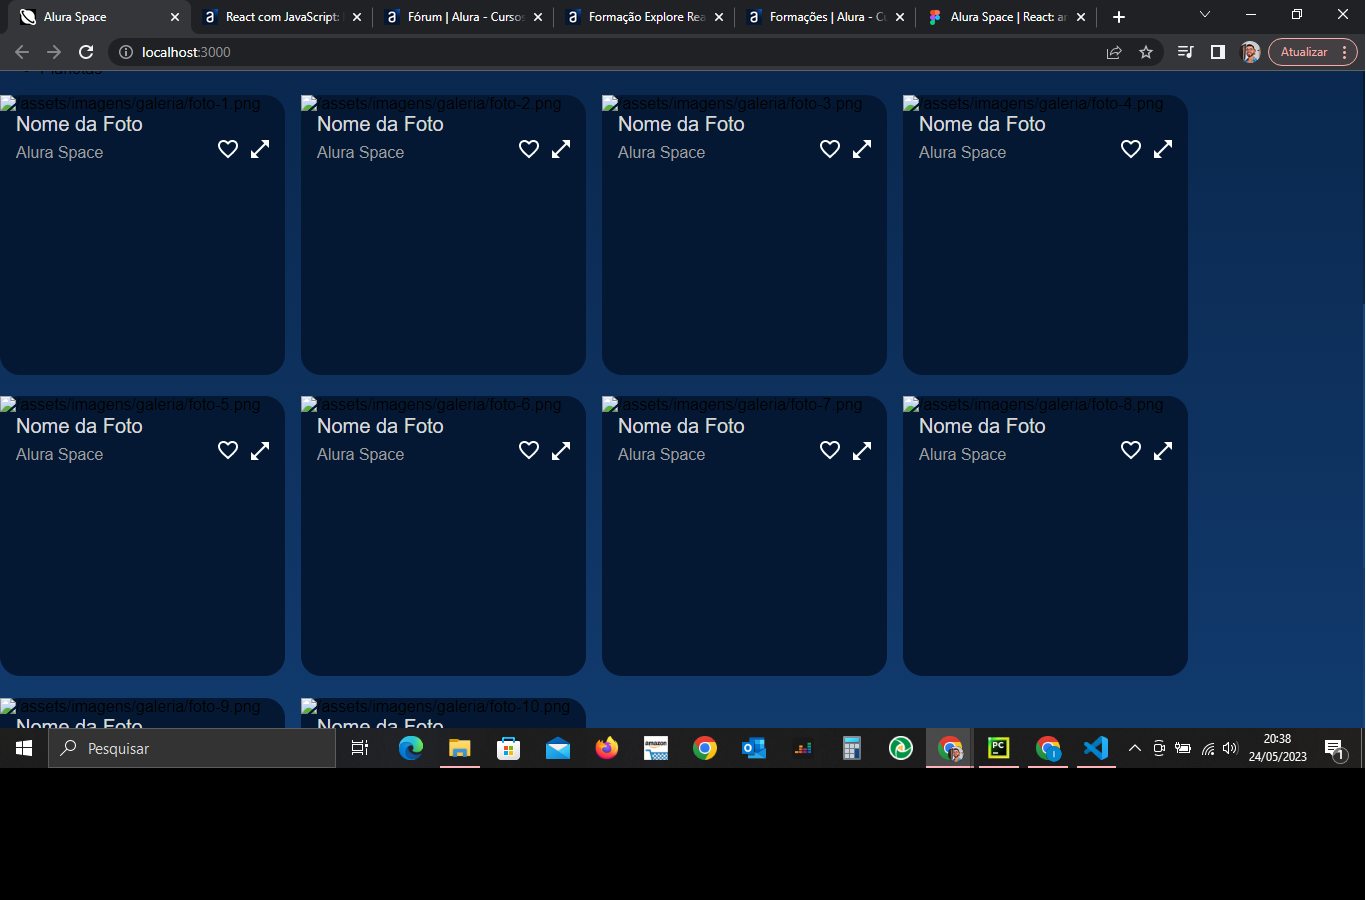
Task: Click the Pesquisar taskbar search box
Action: [192, 748]
